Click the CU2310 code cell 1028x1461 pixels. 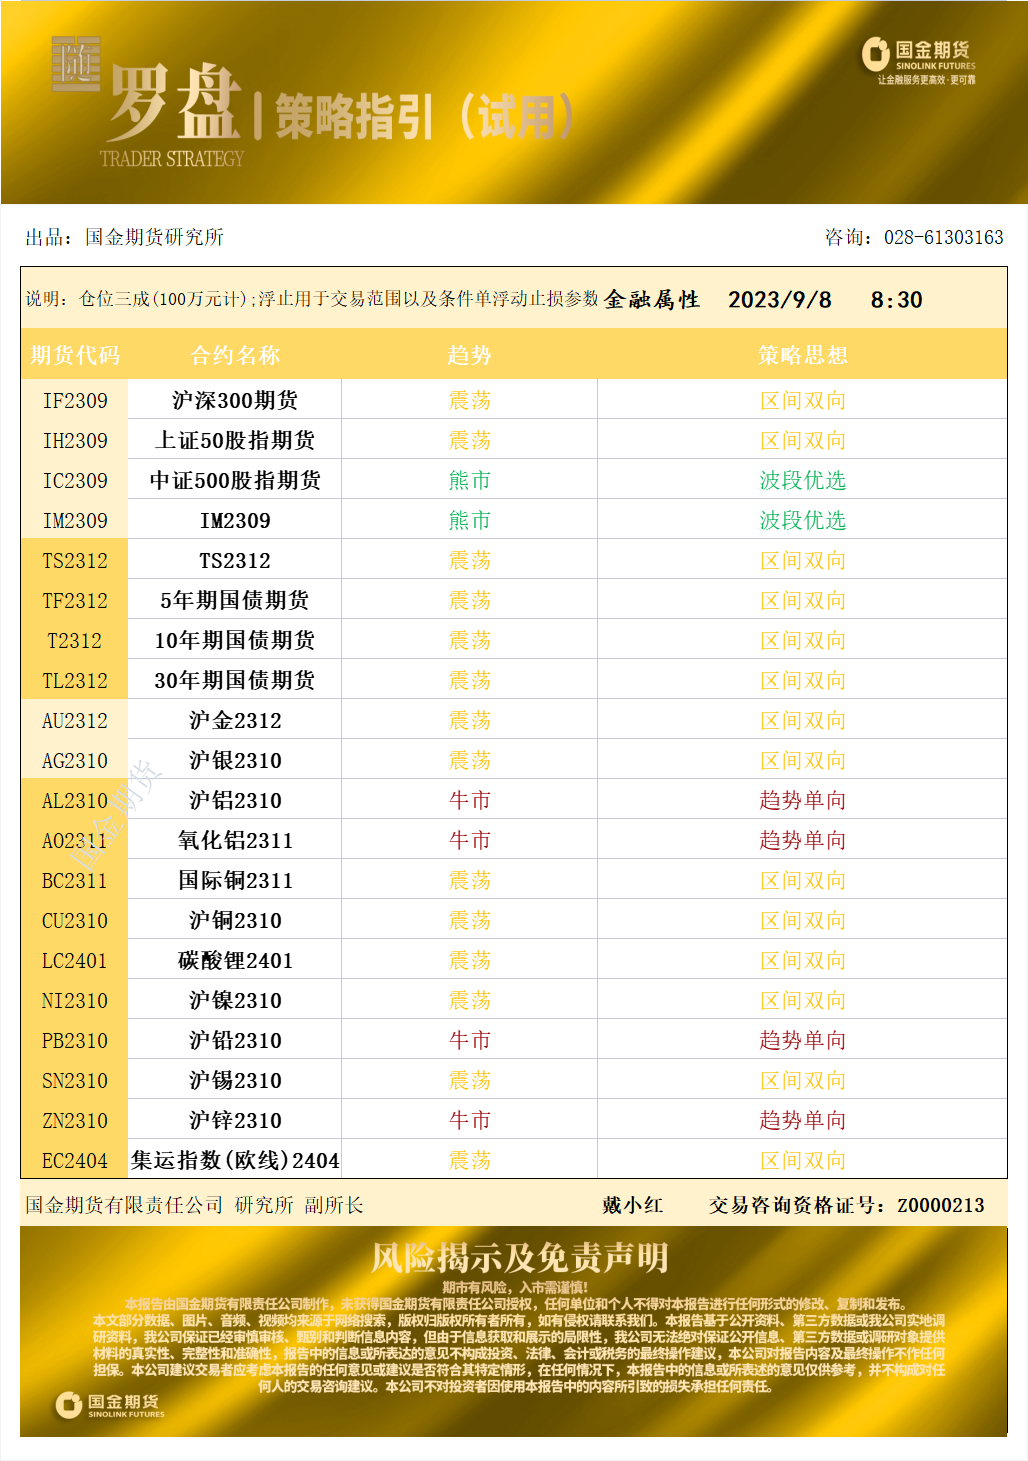coord(75,920)
